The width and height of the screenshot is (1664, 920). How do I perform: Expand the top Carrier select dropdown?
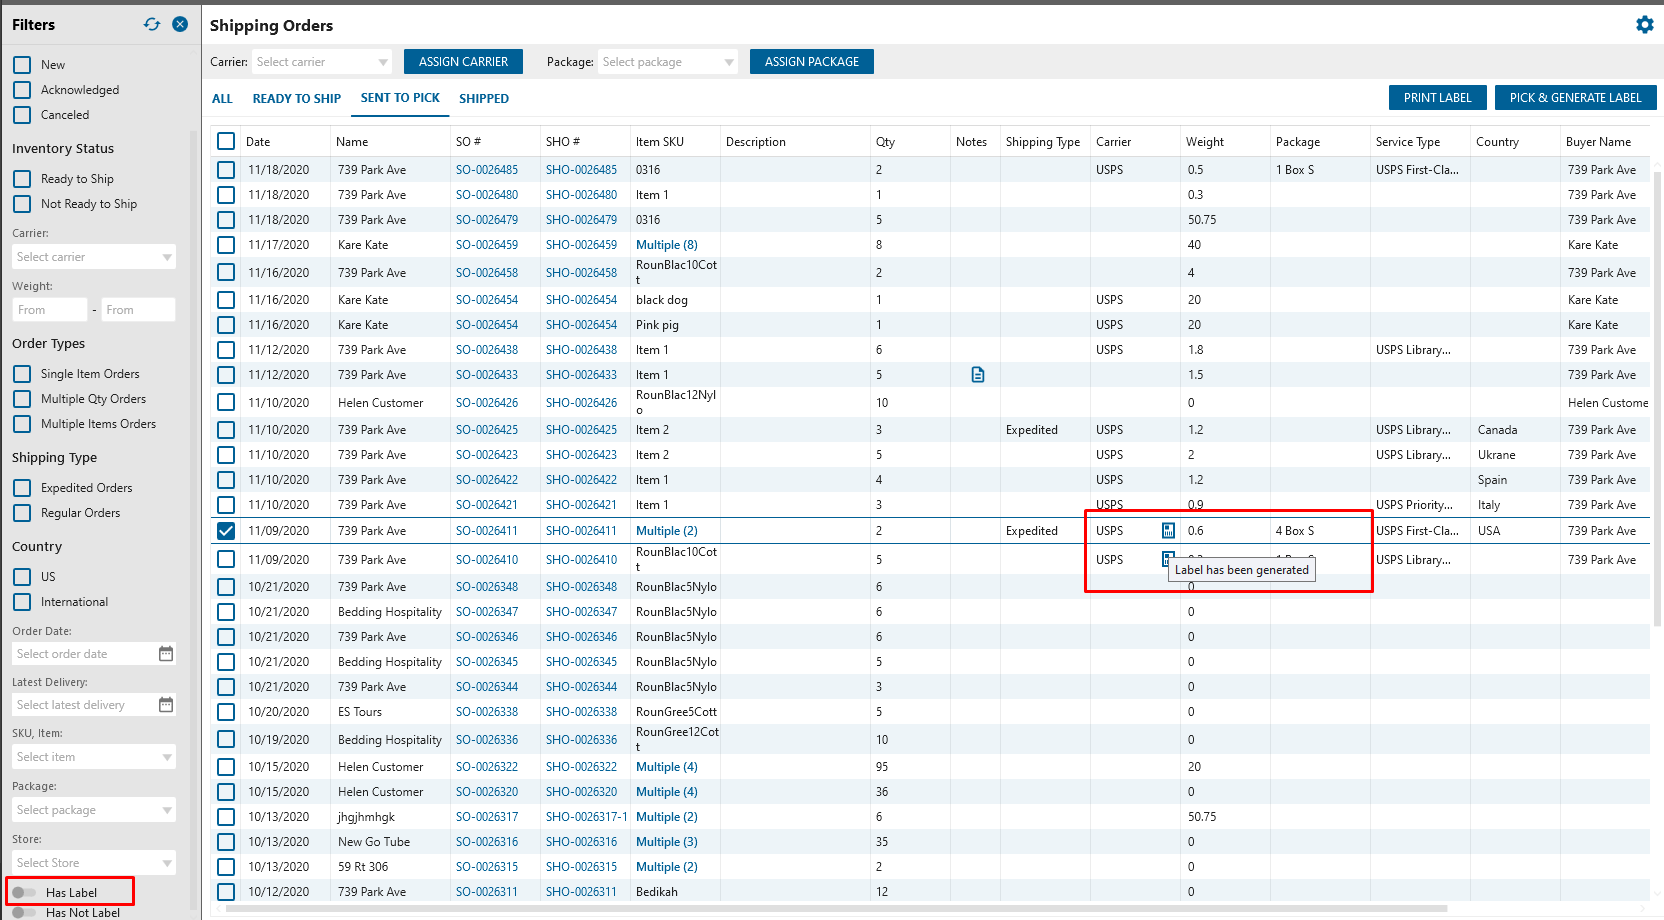pyautogui.click(x=322, y=62)
